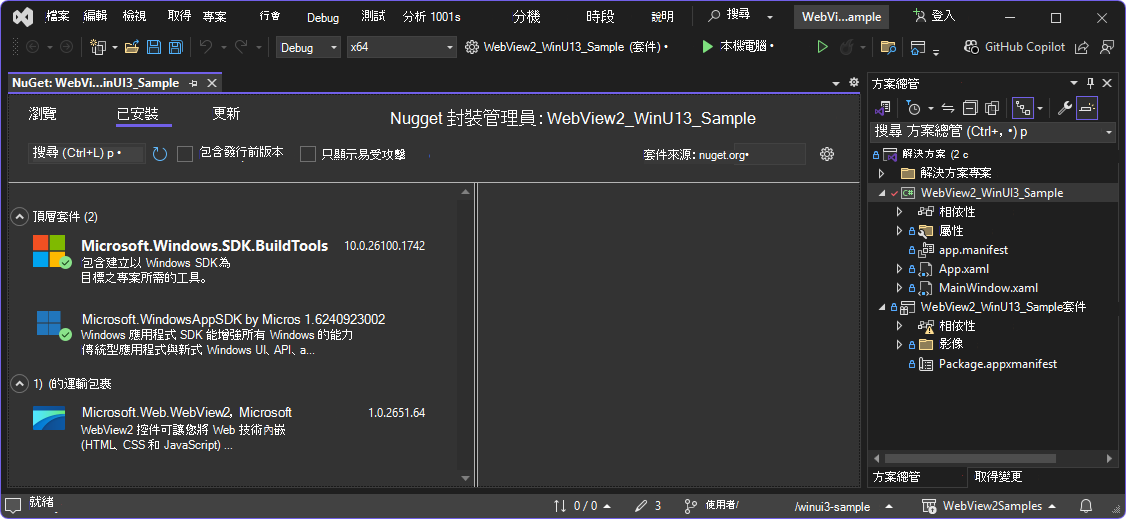This screenshot has height=519, width=1126.
Task: Switch to the 瀏覽 tab
Action: pyautogui.click(x=42, y=113)
